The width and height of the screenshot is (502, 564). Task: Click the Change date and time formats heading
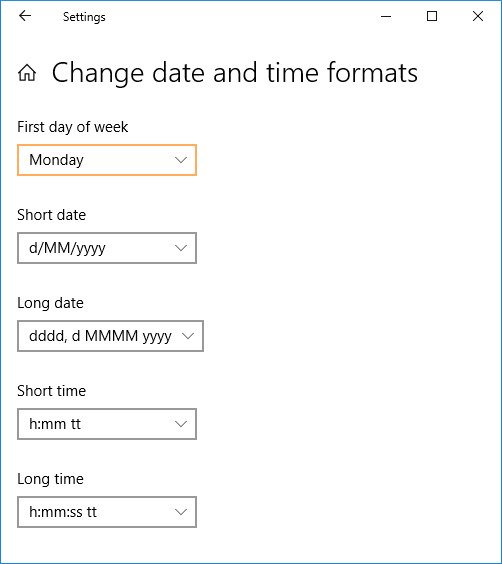[x=235, y=73]
